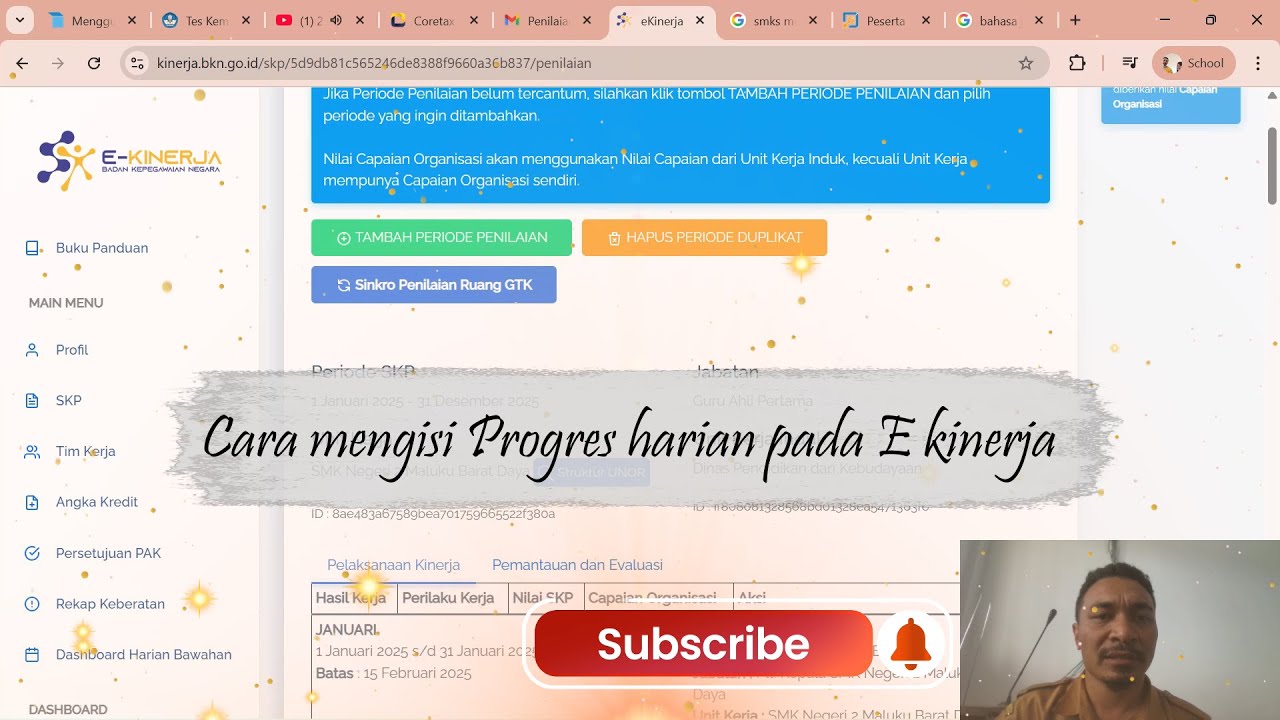Select the Pelaksanaan Kinerja tab
Image resolution: width=1280 pixels, height=720 pixels.
pos(394,565)
